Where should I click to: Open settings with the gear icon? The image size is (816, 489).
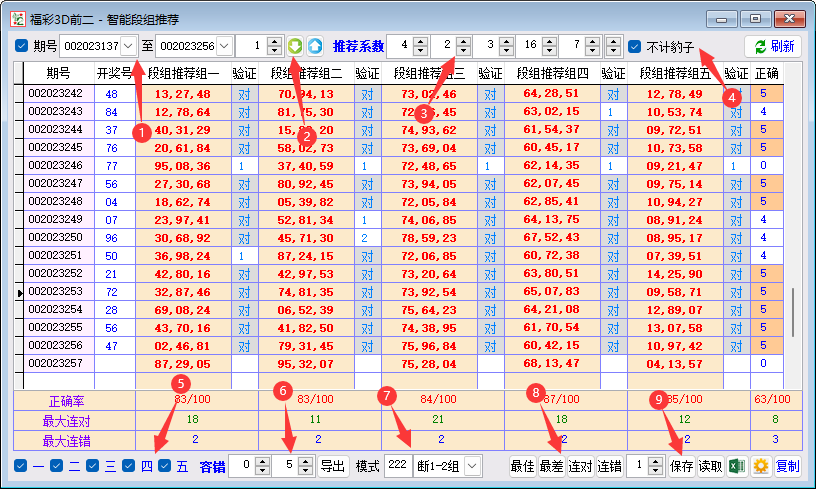click(x=761, y=466)
